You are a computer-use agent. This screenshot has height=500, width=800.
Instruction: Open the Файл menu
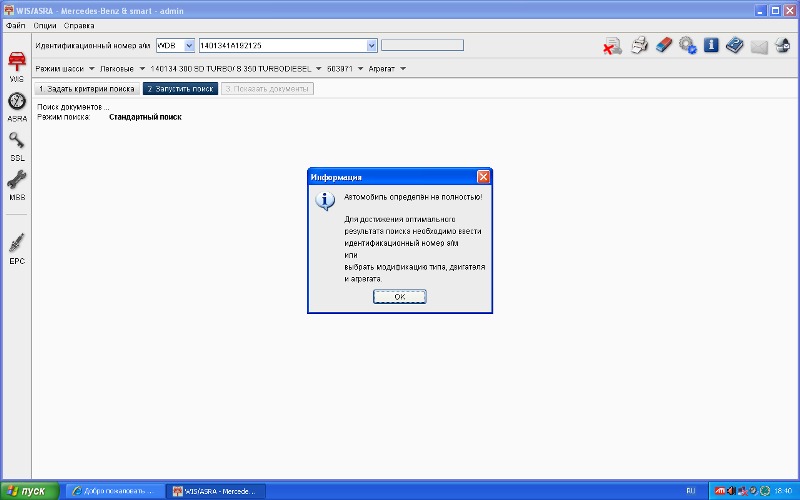click(16, 26)
